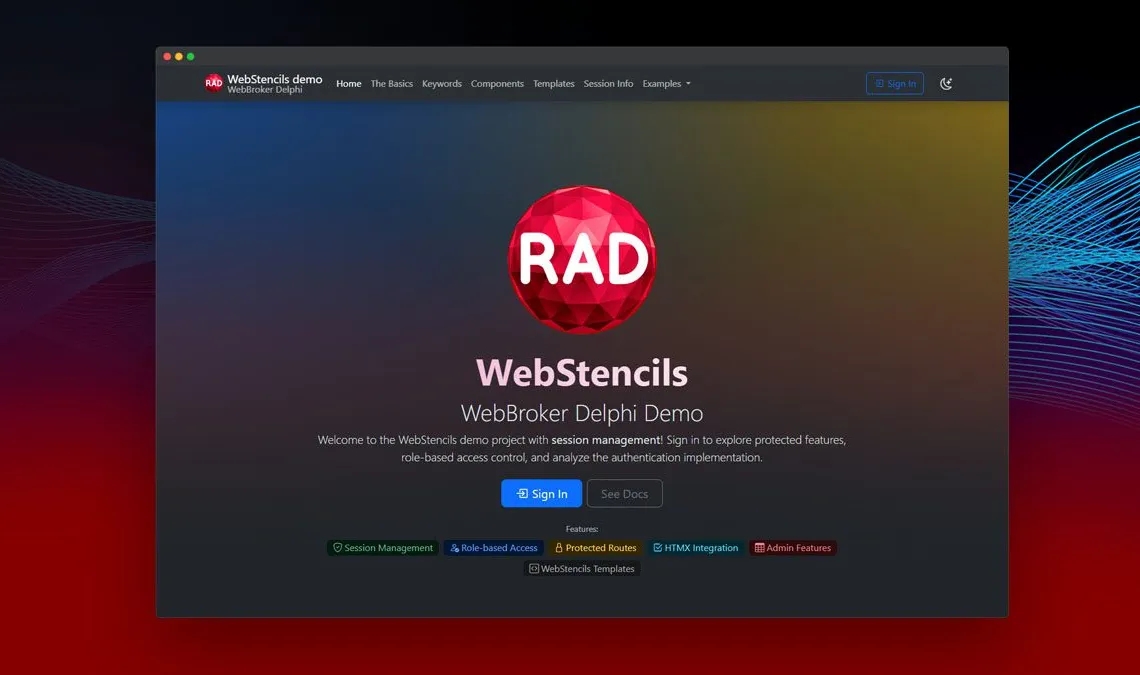Navigate to the Components page
Viewport: 1140px width, 675px height.
point(497,84)
